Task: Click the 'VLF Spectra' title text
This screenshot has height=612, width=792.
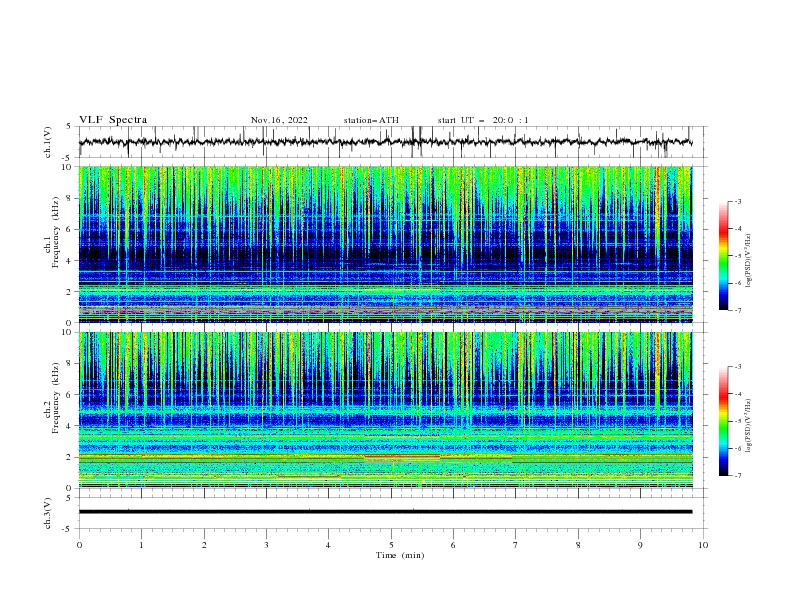Action: pyautogui.click(x=113, y=120)
